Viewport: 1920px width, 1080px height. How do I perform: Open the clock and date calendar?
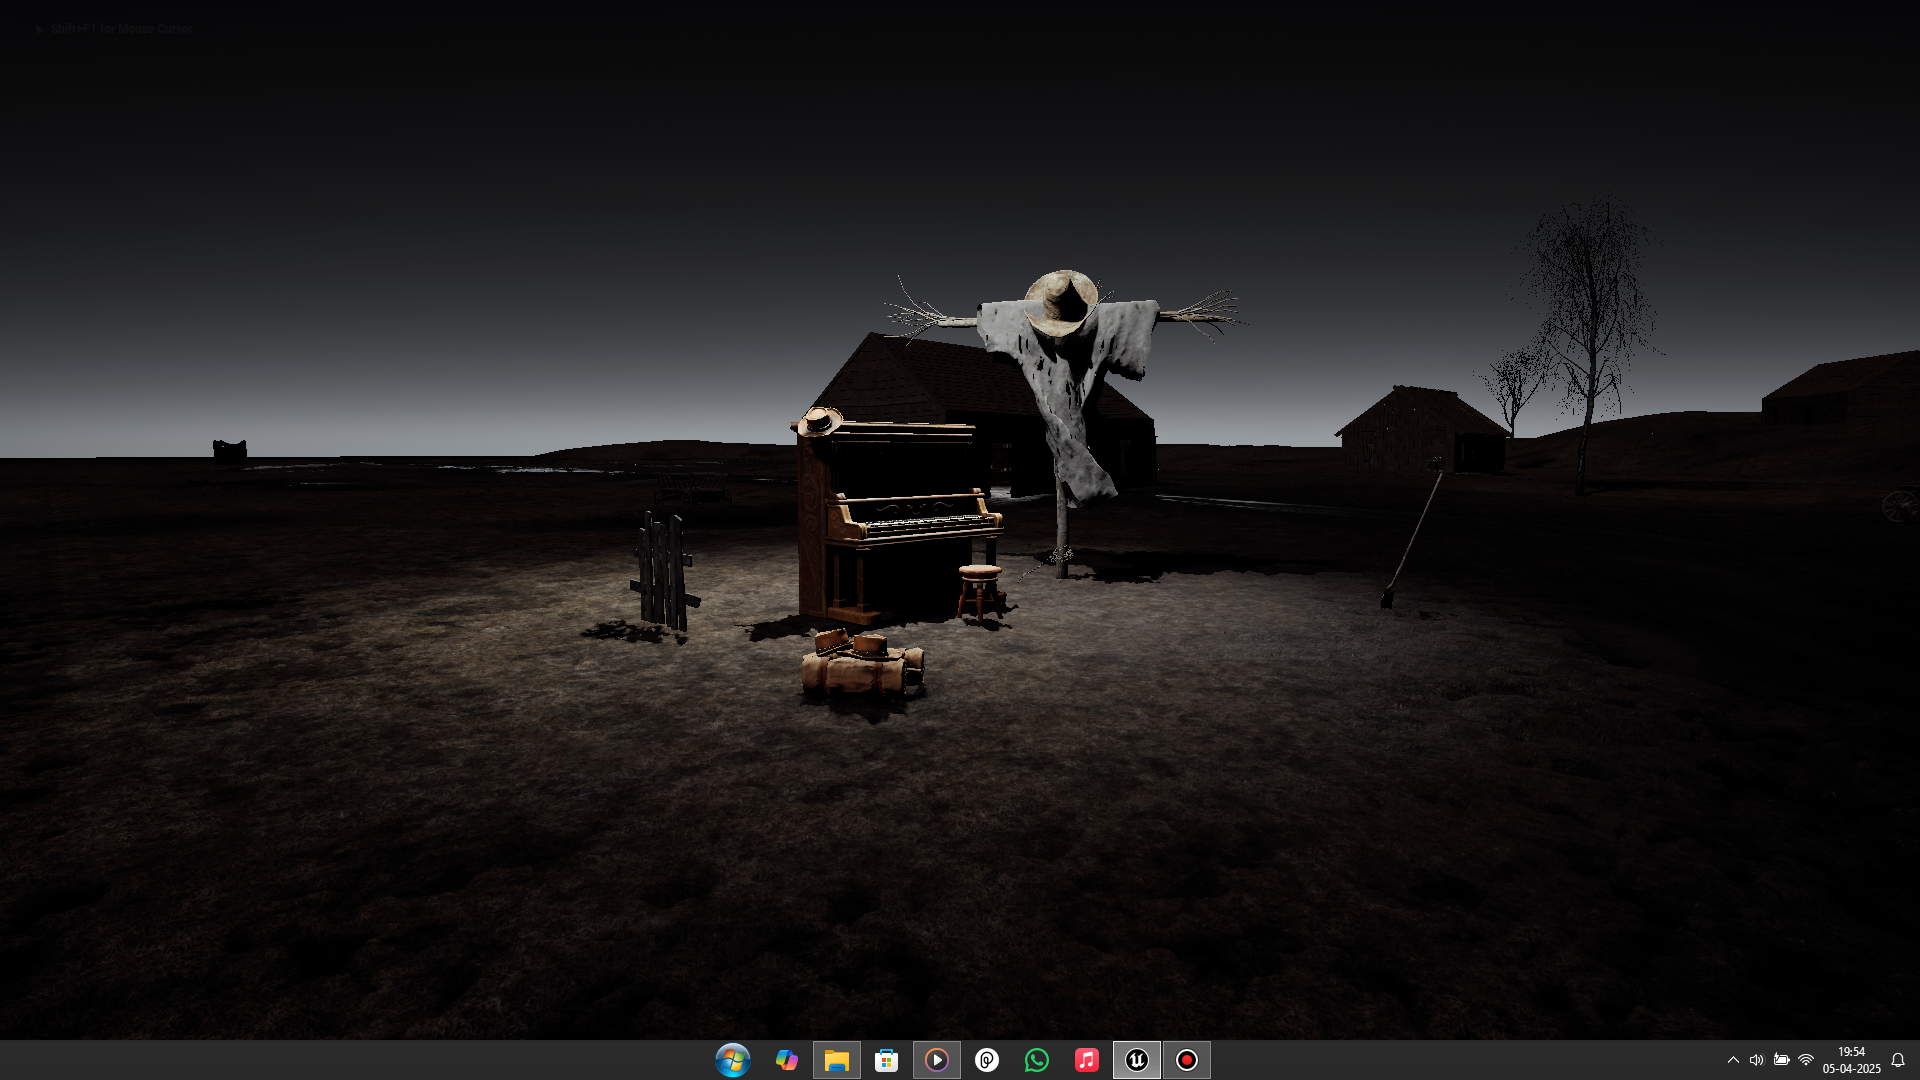[1851, 1060]
